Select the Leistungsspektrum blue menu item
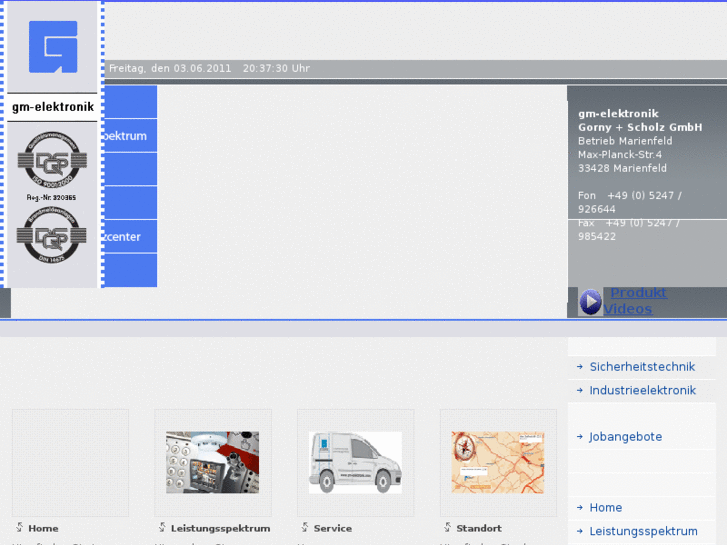The width and height of the screenshot is (727, 545). click(x=130, y=136)
